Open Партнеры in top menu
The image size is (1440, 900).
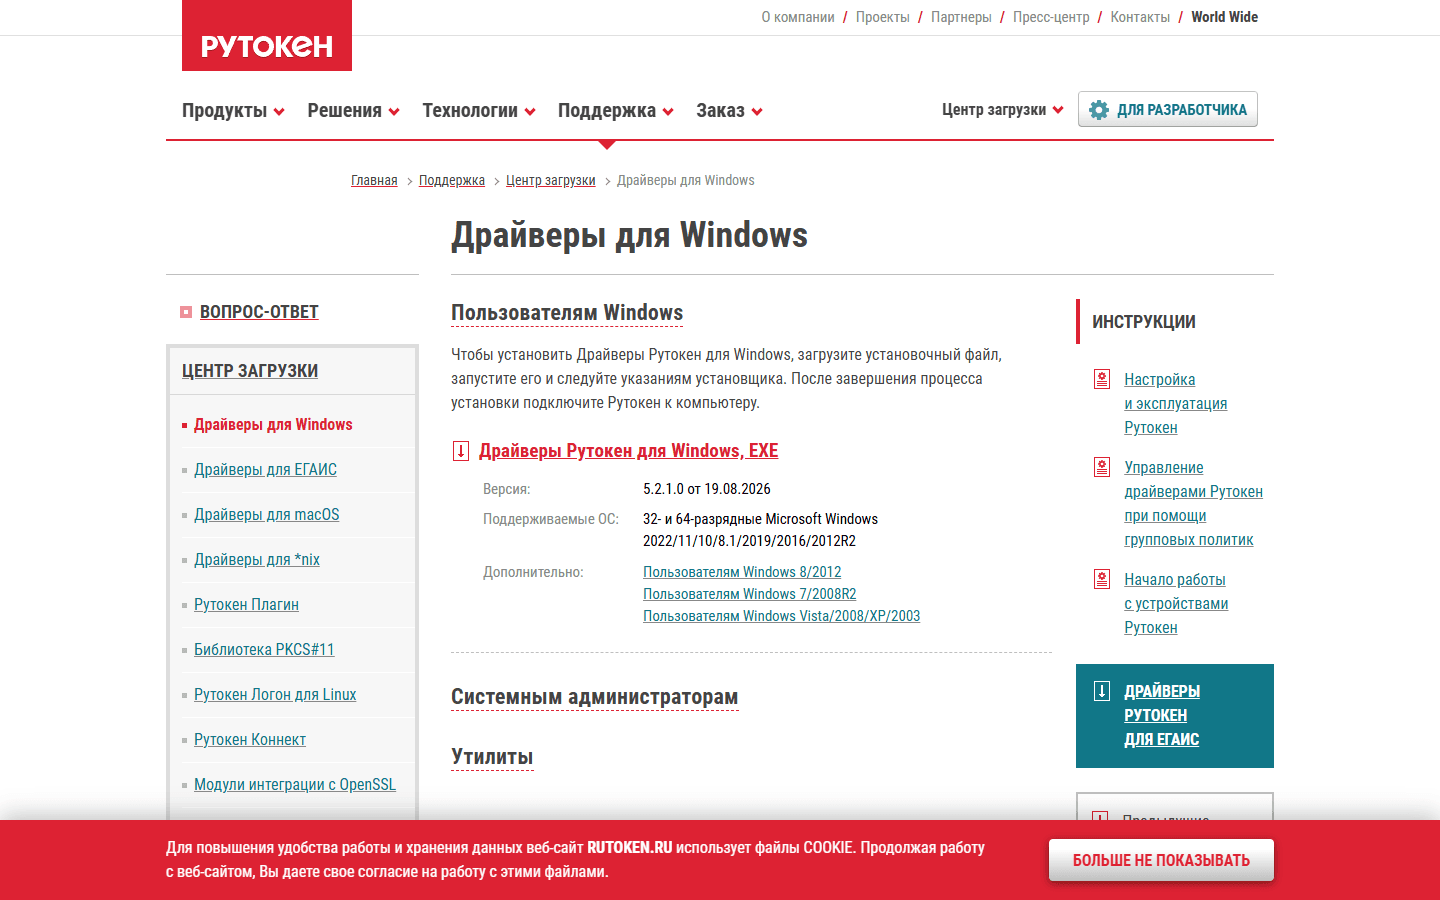click(x=961, y=17)
